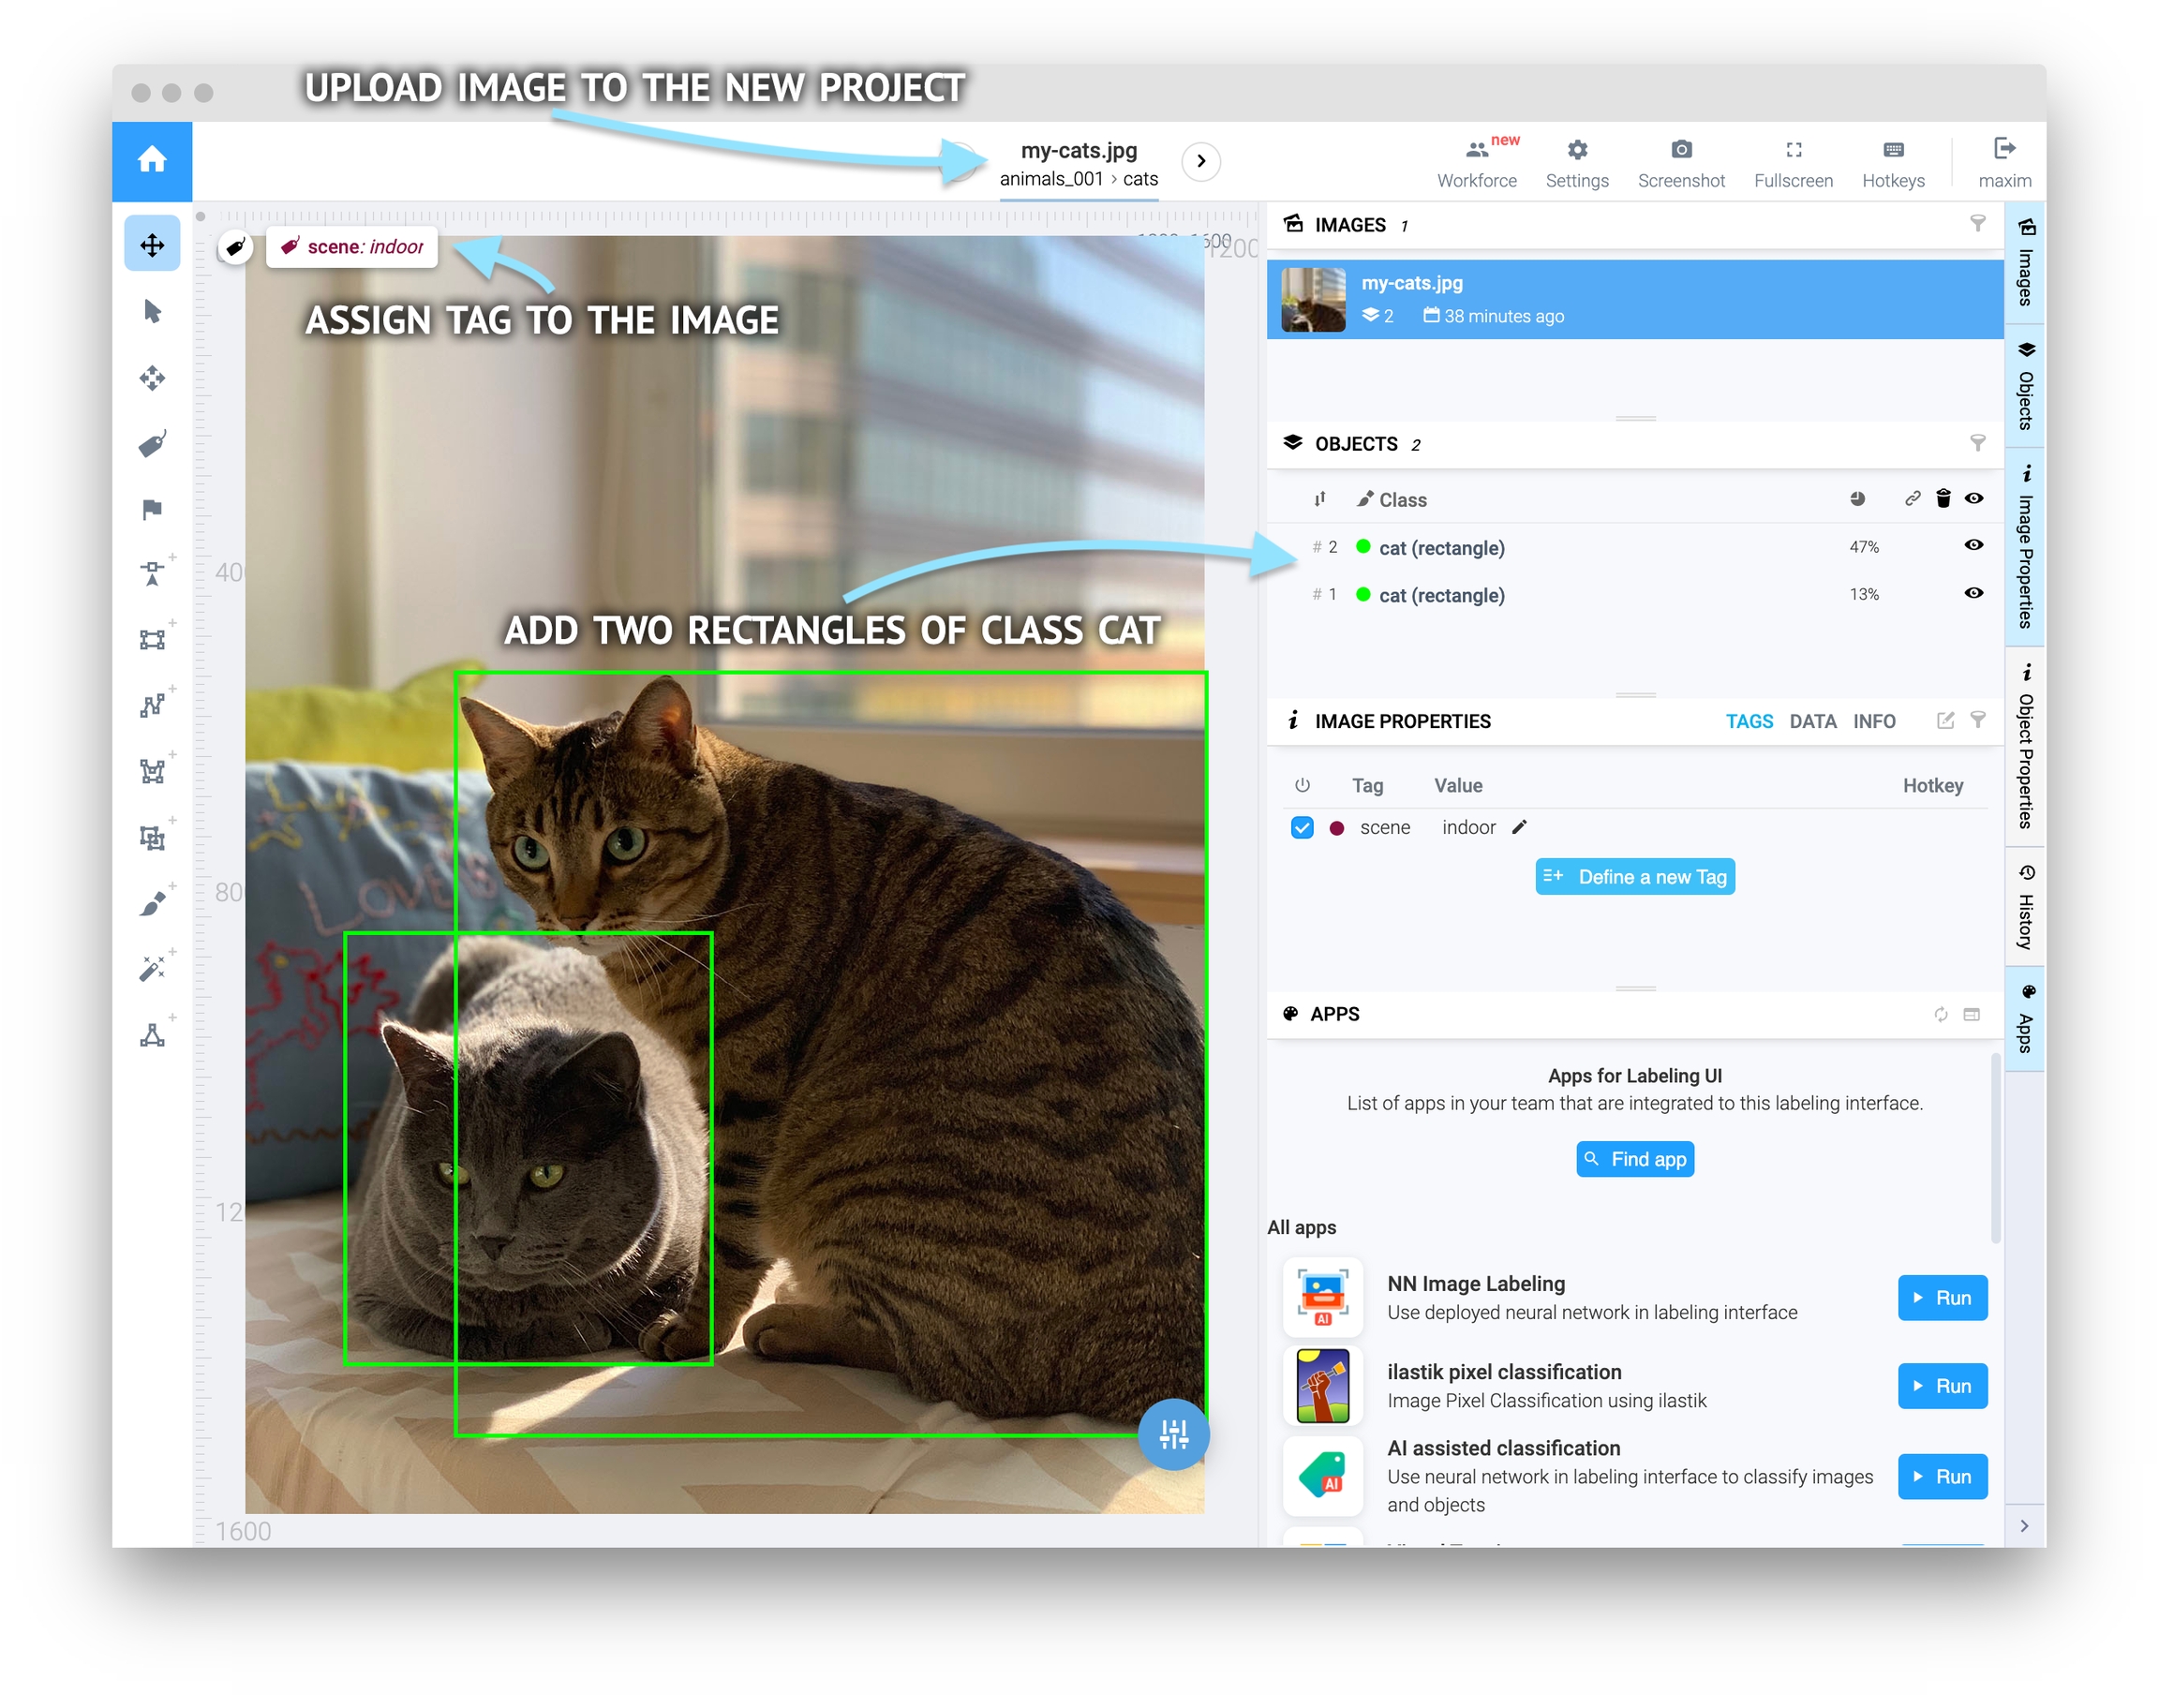Select the add polygon tool
The width and height of the screenshot is (2159, 1708).
point(152,771)
